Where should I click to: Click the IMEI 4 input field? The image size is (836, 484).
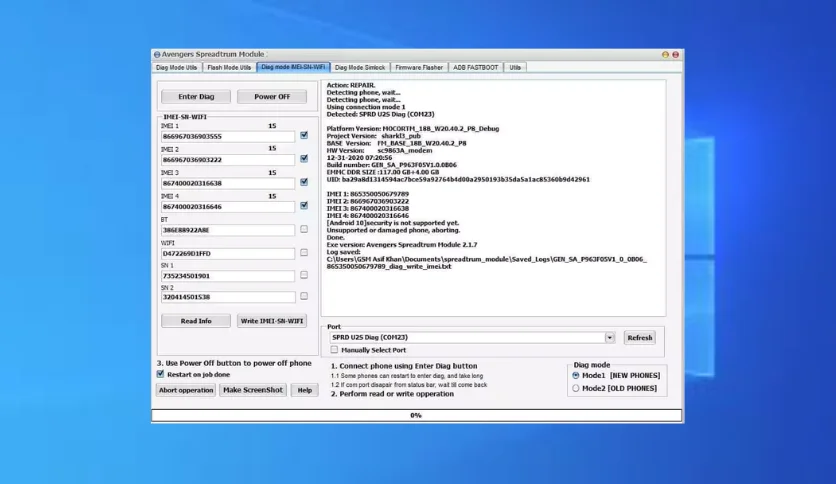tap(228, 207)
